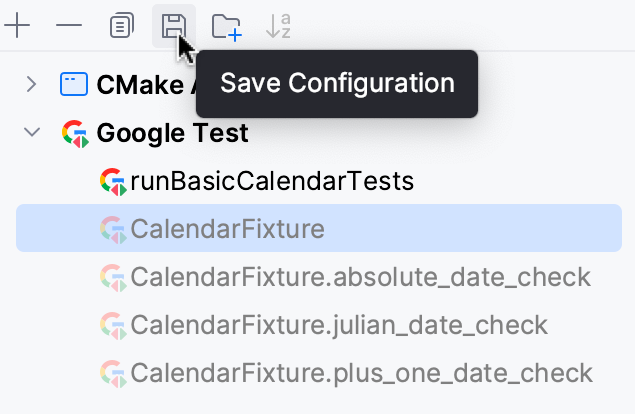This screenshot has height=414, width=635.
Task: Select the CalendarFixture configuration
Action: [x=227, y=229]
